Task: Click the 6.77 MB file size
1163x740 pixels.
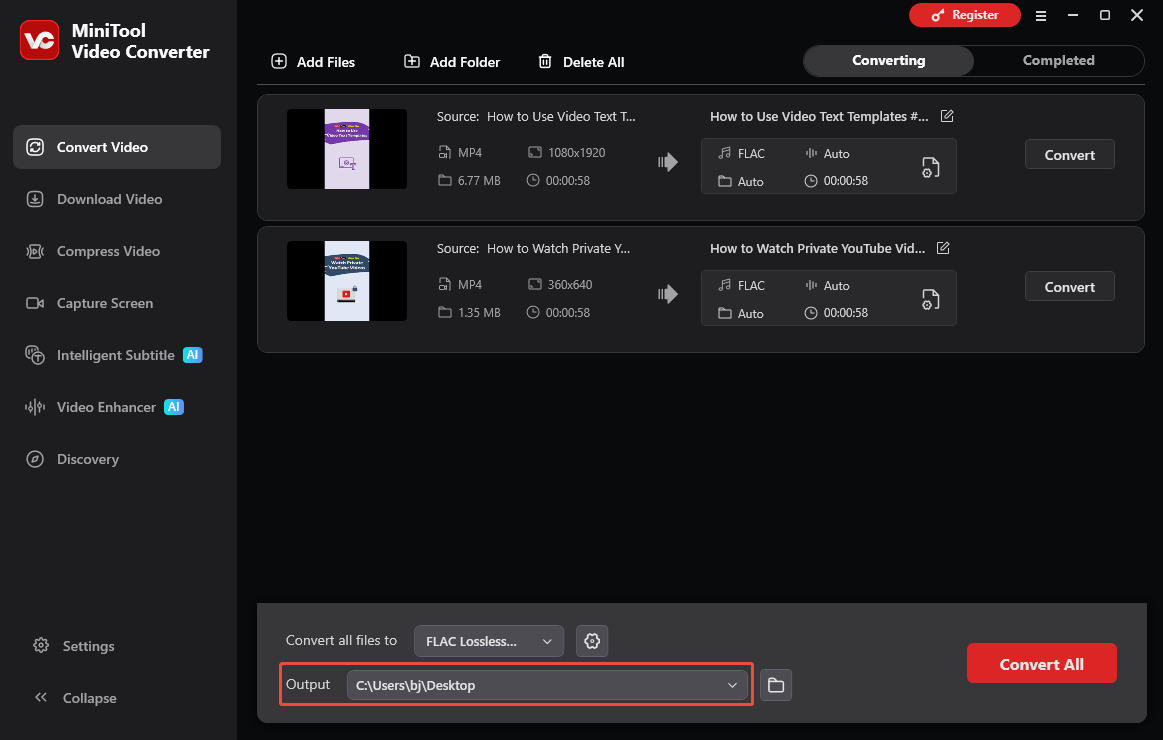Action: click(x=479, y=180)
